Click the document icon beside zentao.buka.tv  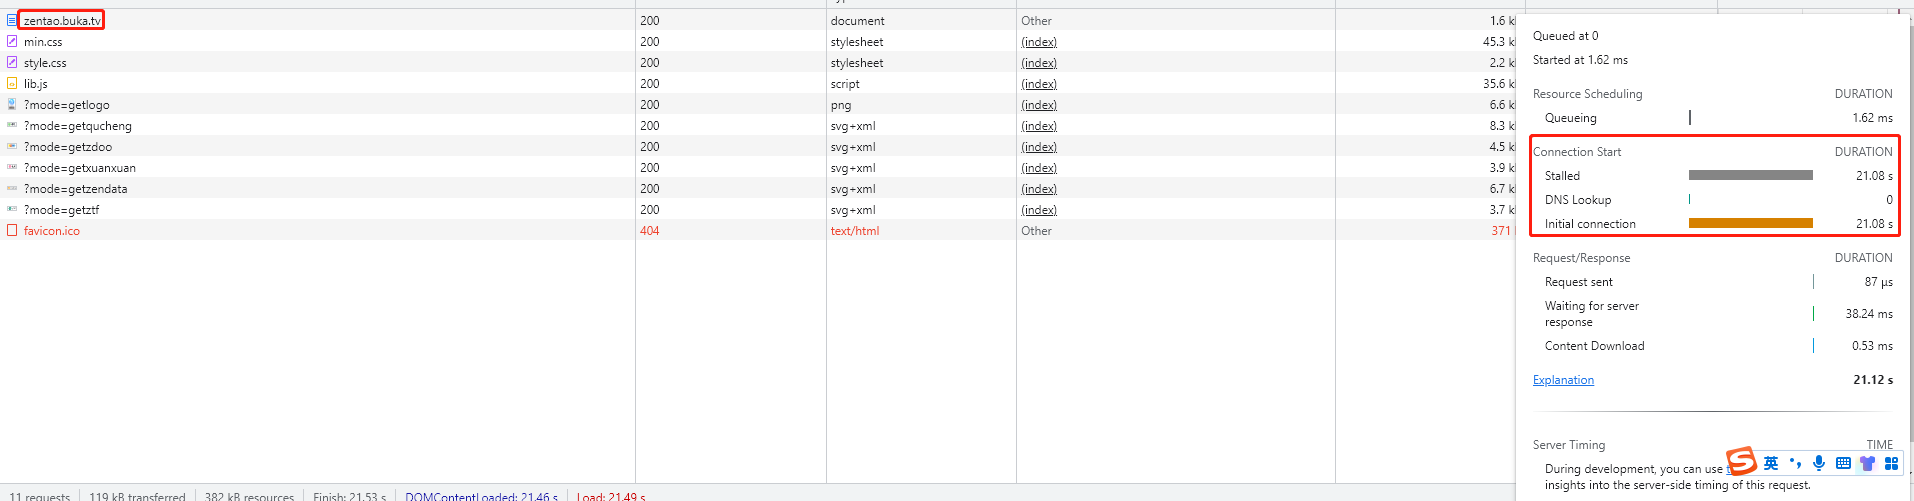tap(12, 20)
